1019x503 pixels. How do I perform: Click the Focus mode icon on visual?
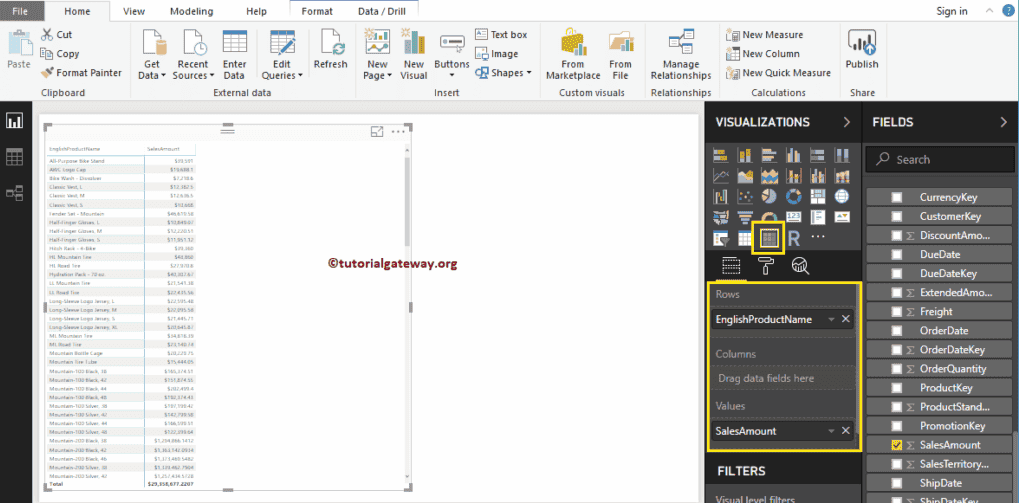coord(377,131)
